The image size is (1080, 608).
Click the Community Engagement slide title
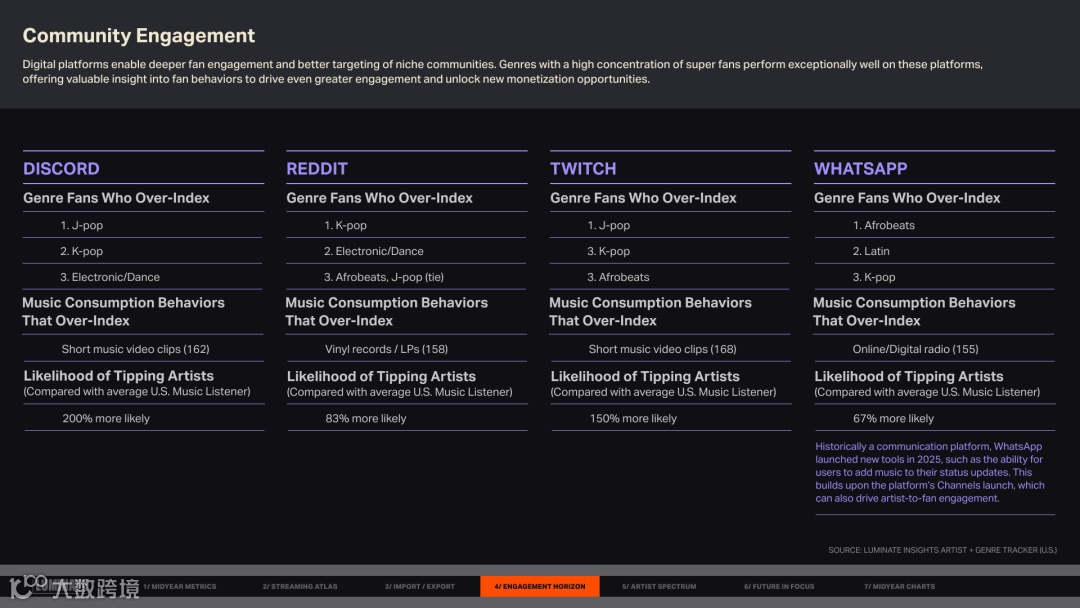click(x=139, y=36)
